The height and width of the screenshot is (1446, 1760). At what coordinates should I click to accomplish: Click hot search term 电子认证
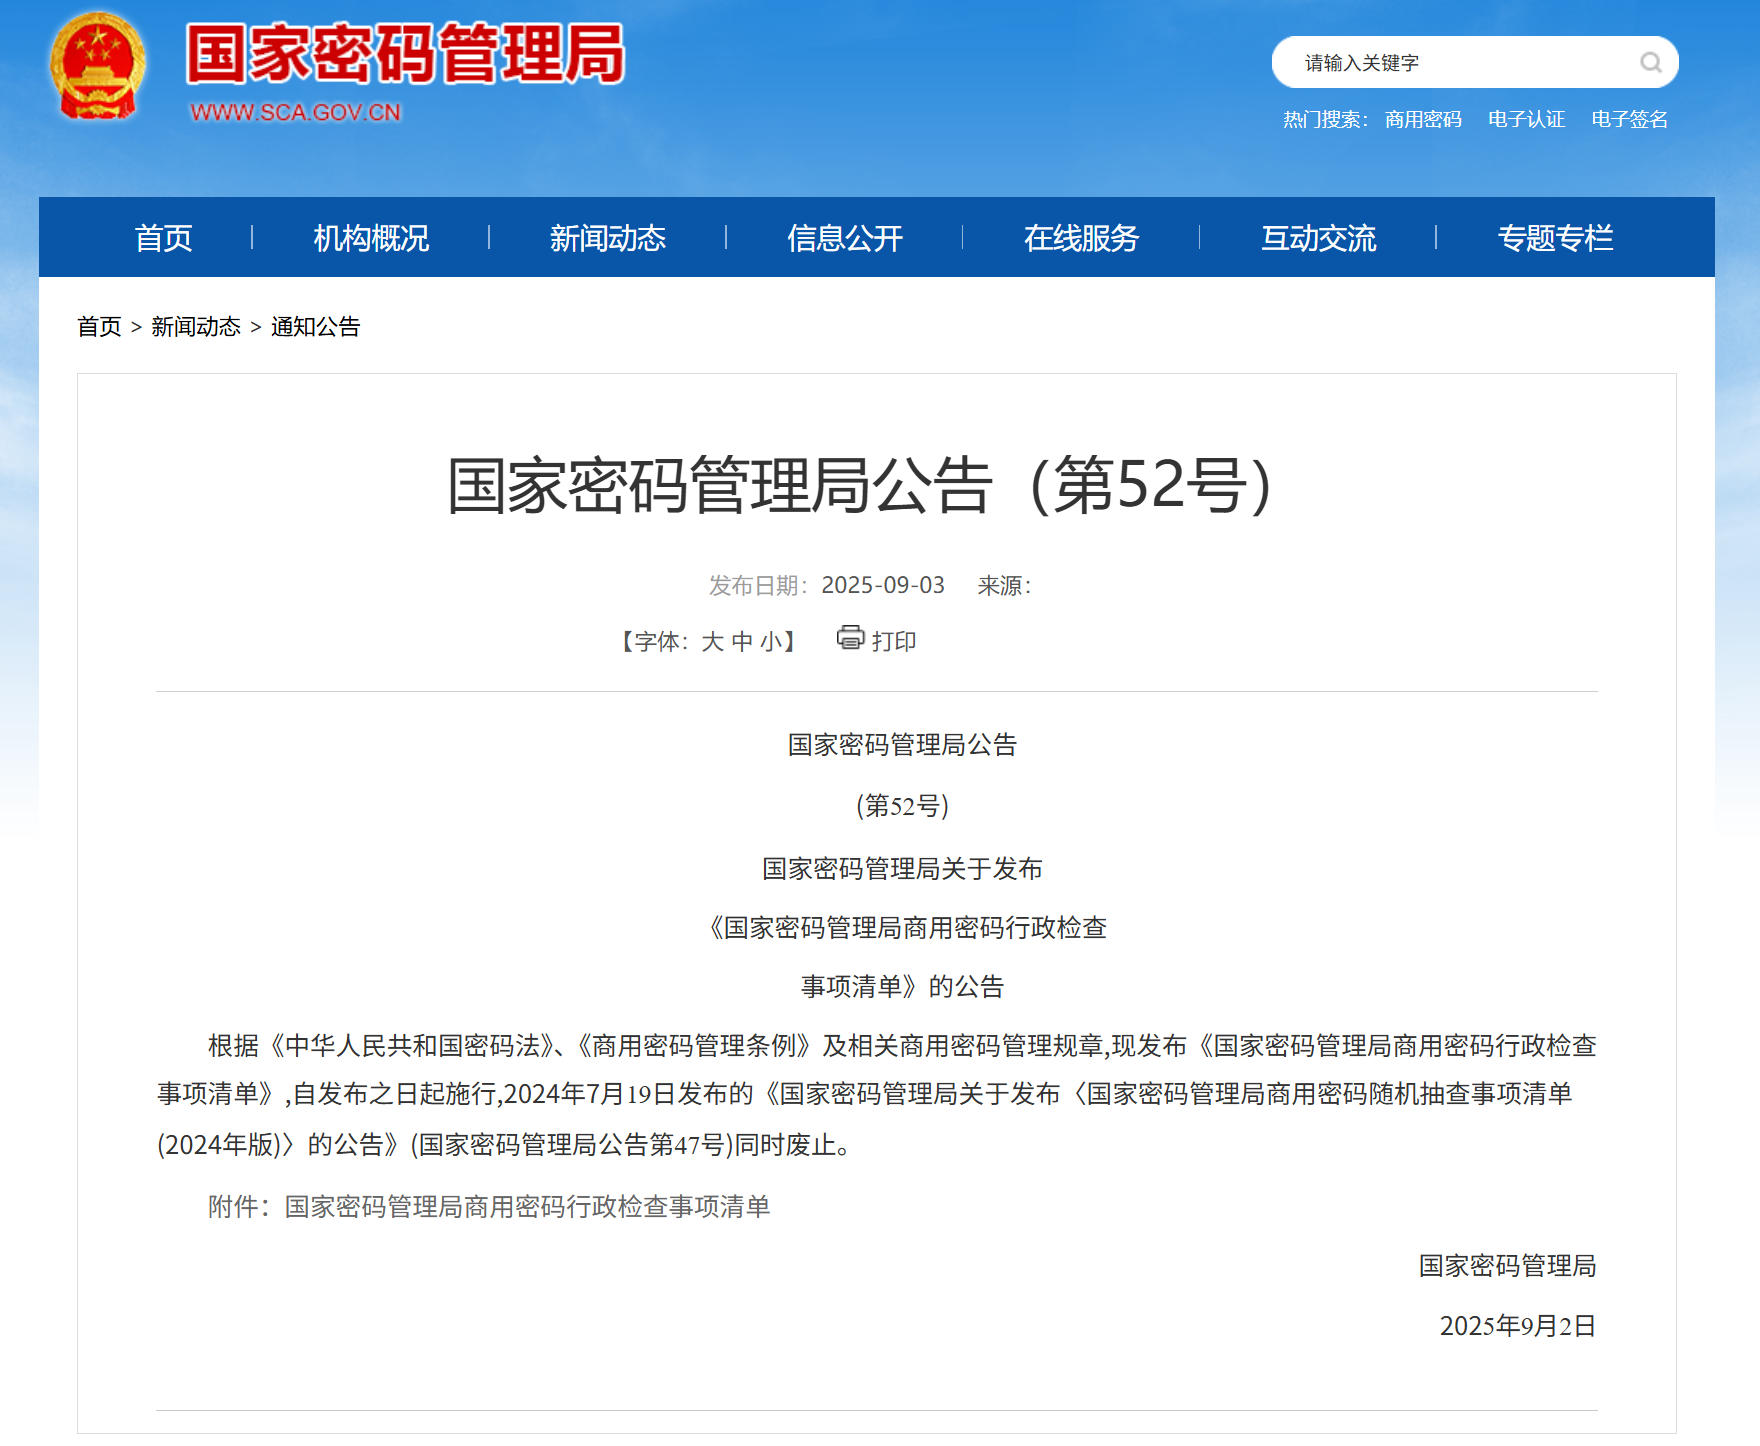1526,120
